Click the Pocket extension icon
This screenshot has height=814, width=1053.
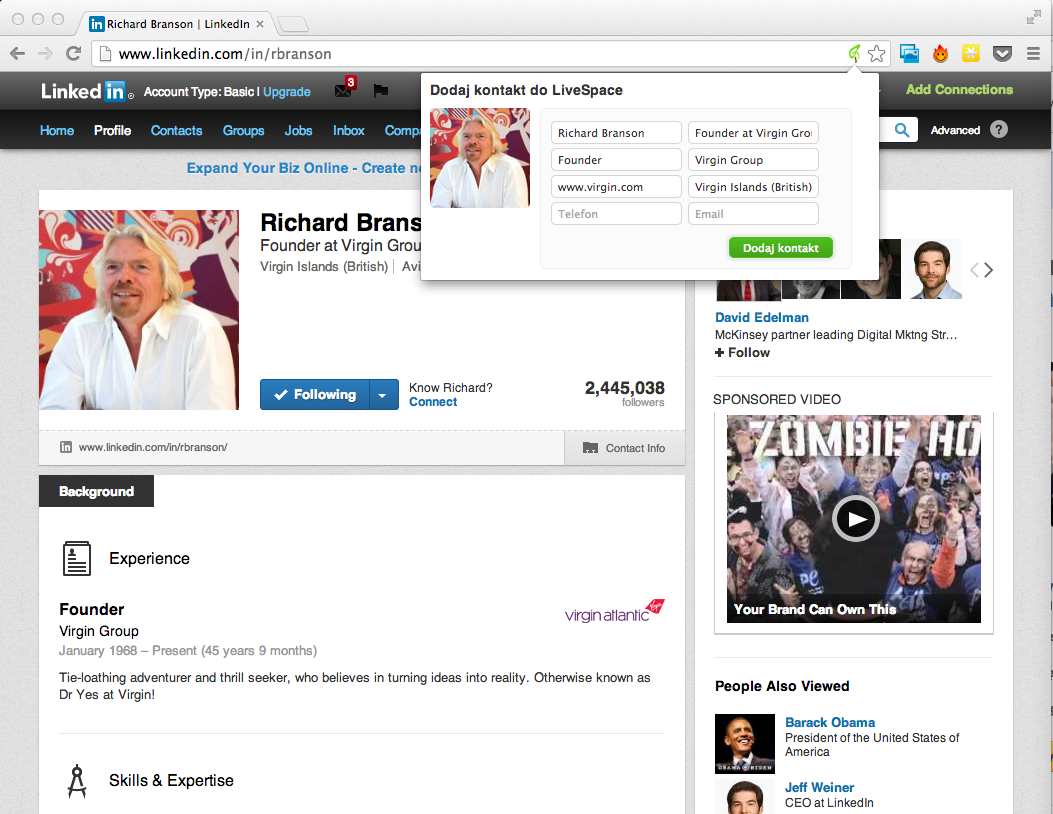(x=1002, y=54)
